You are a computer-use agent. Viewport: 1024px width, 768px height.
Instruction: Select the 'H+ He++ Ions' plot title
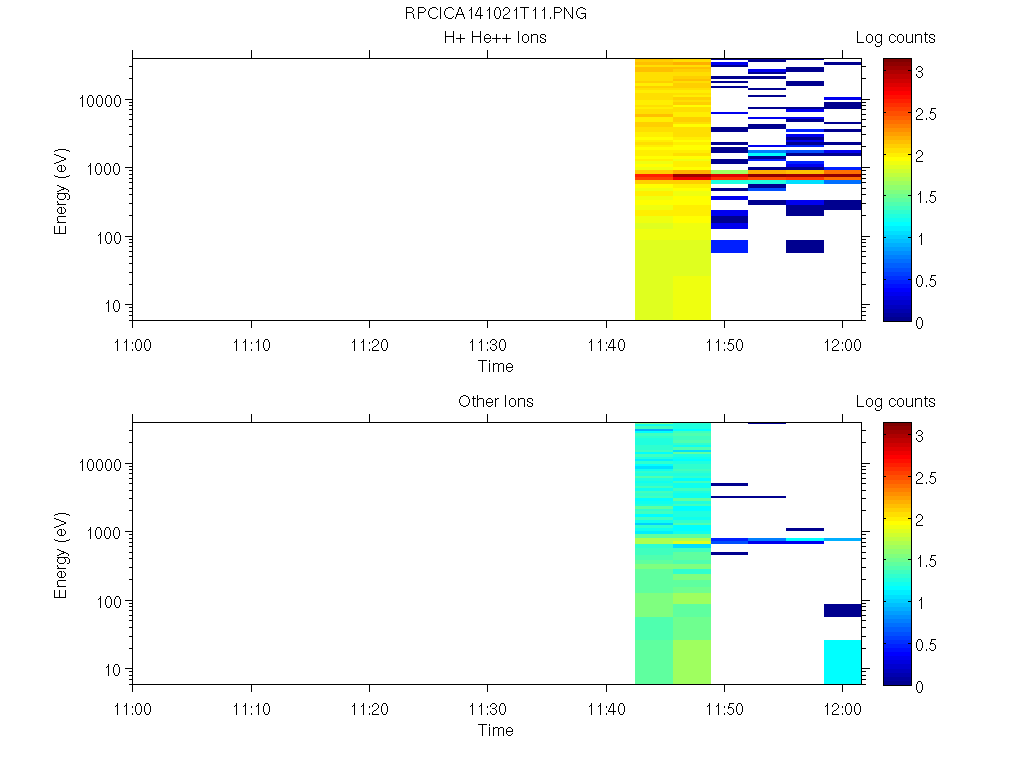pyautogui.click(x=495, y=37)
